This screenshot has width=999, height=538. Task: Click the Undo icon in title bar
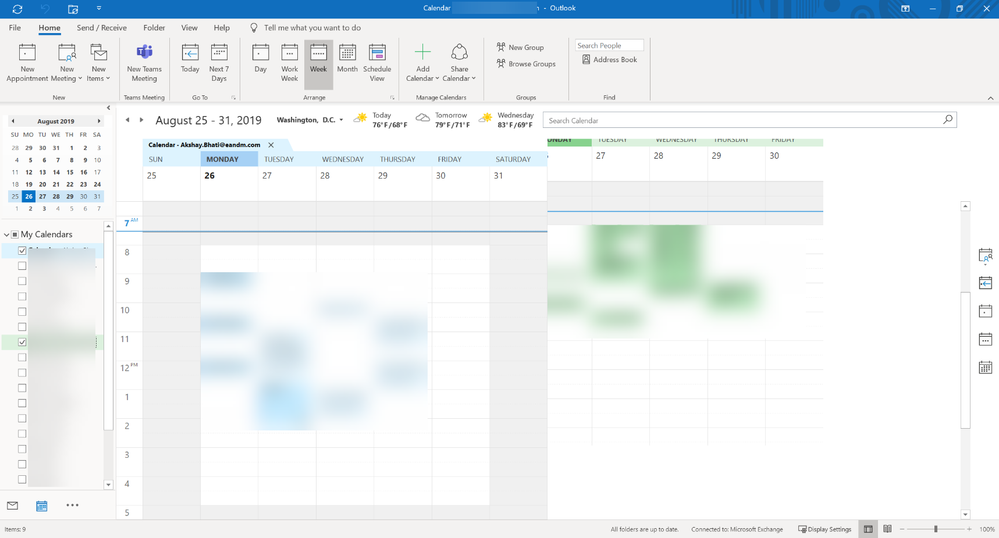[45, 9]
